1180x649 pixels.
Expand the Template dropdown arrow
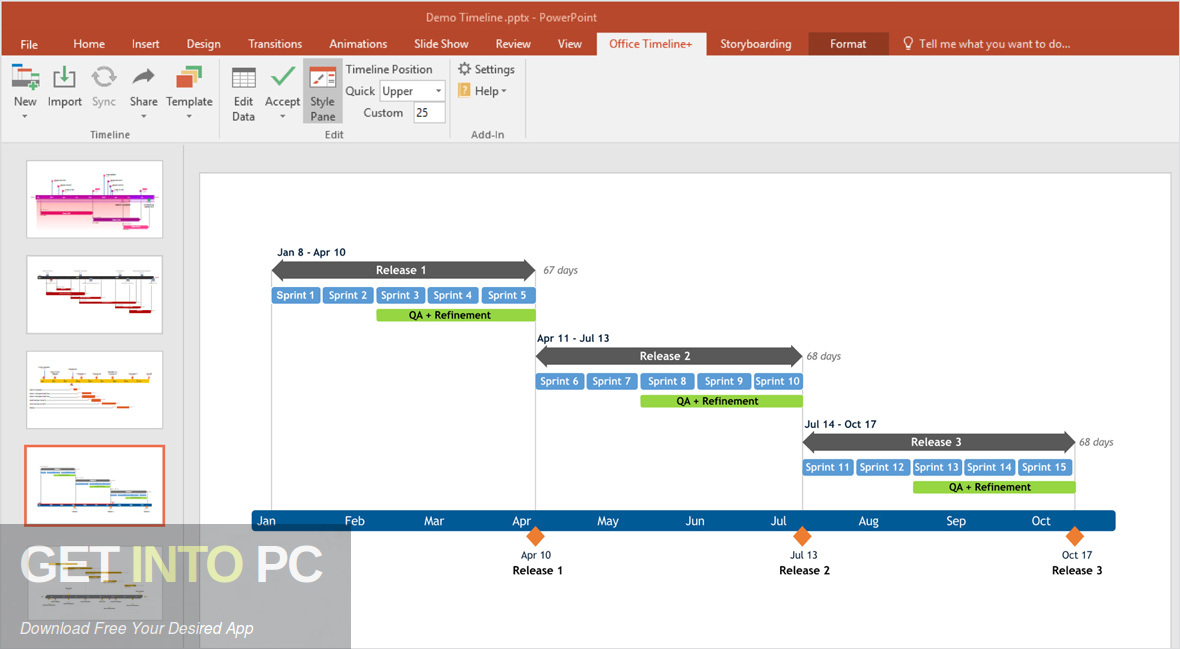coord(189,117)
